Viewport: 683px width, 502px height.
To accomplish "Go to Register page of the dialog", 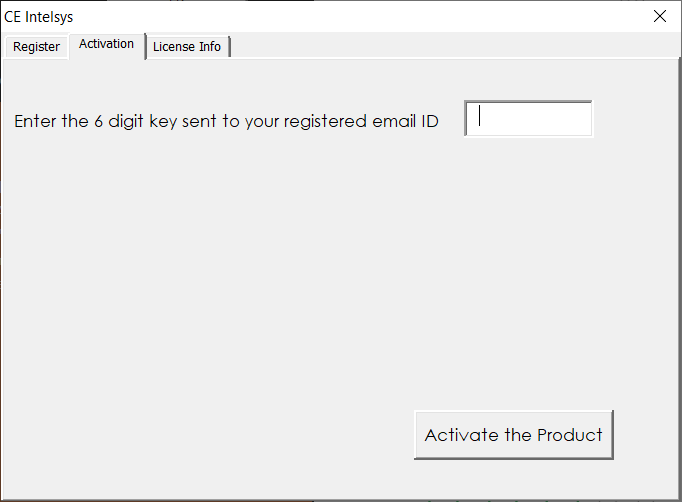I will [36, 47].
